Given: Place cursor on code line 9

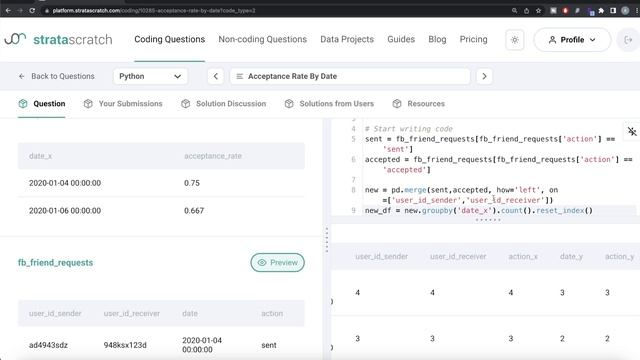Looking at the screenshot, I should pos(478,211).
